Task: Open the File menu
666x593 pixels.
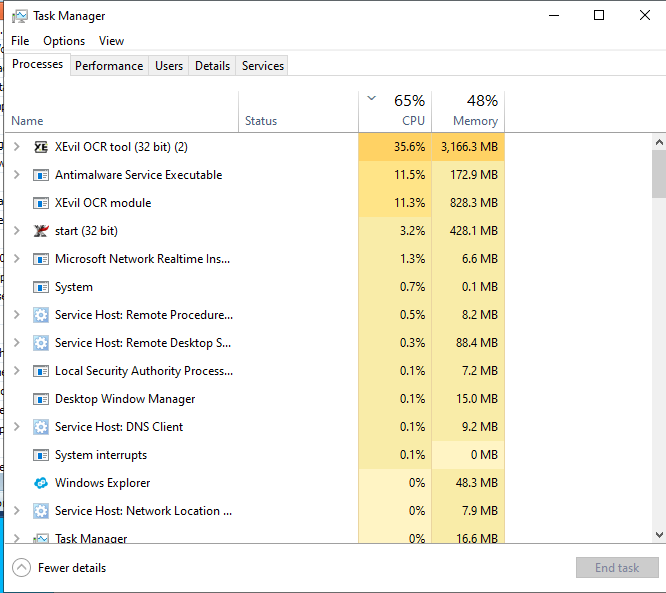Action: pyautogui.click(x=20, y=41)
